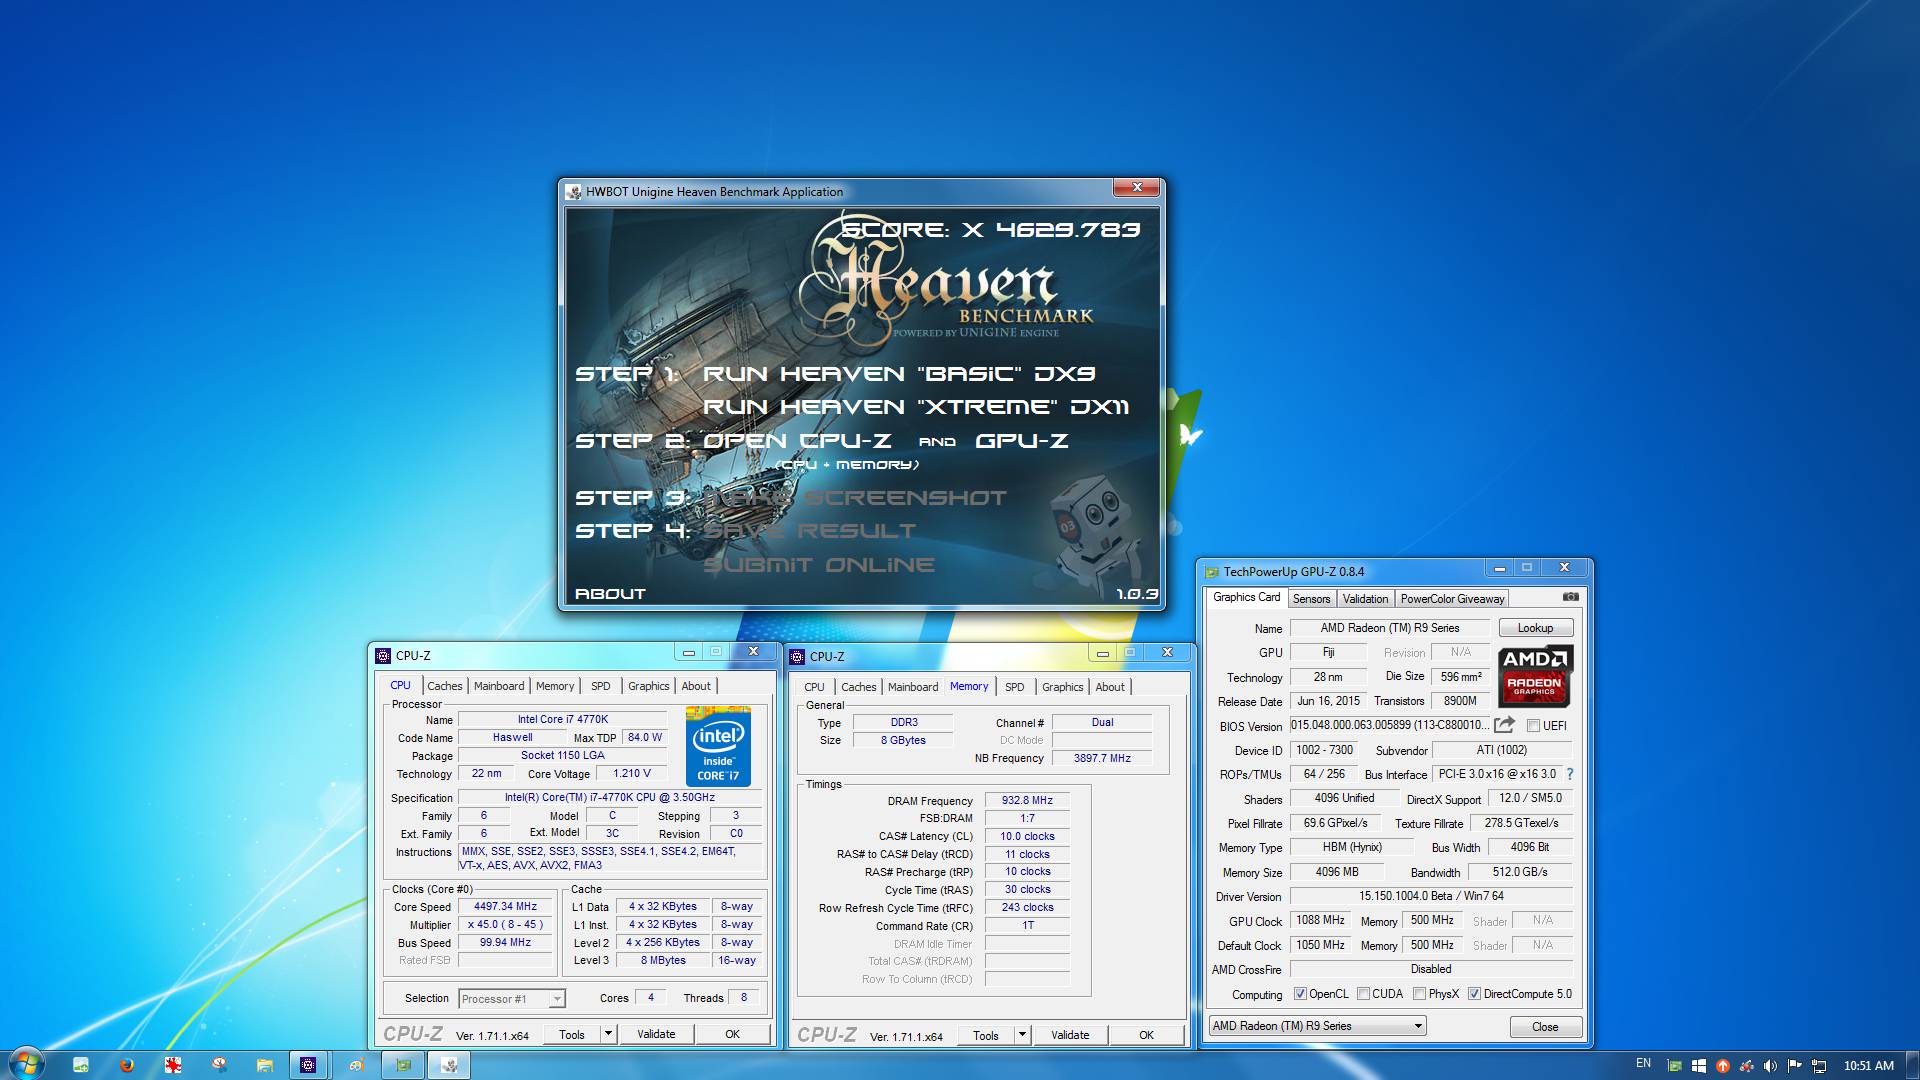Click the Show Desktop strip beside the clock
The image size is (1920, 1080).
[1913, 1065]
